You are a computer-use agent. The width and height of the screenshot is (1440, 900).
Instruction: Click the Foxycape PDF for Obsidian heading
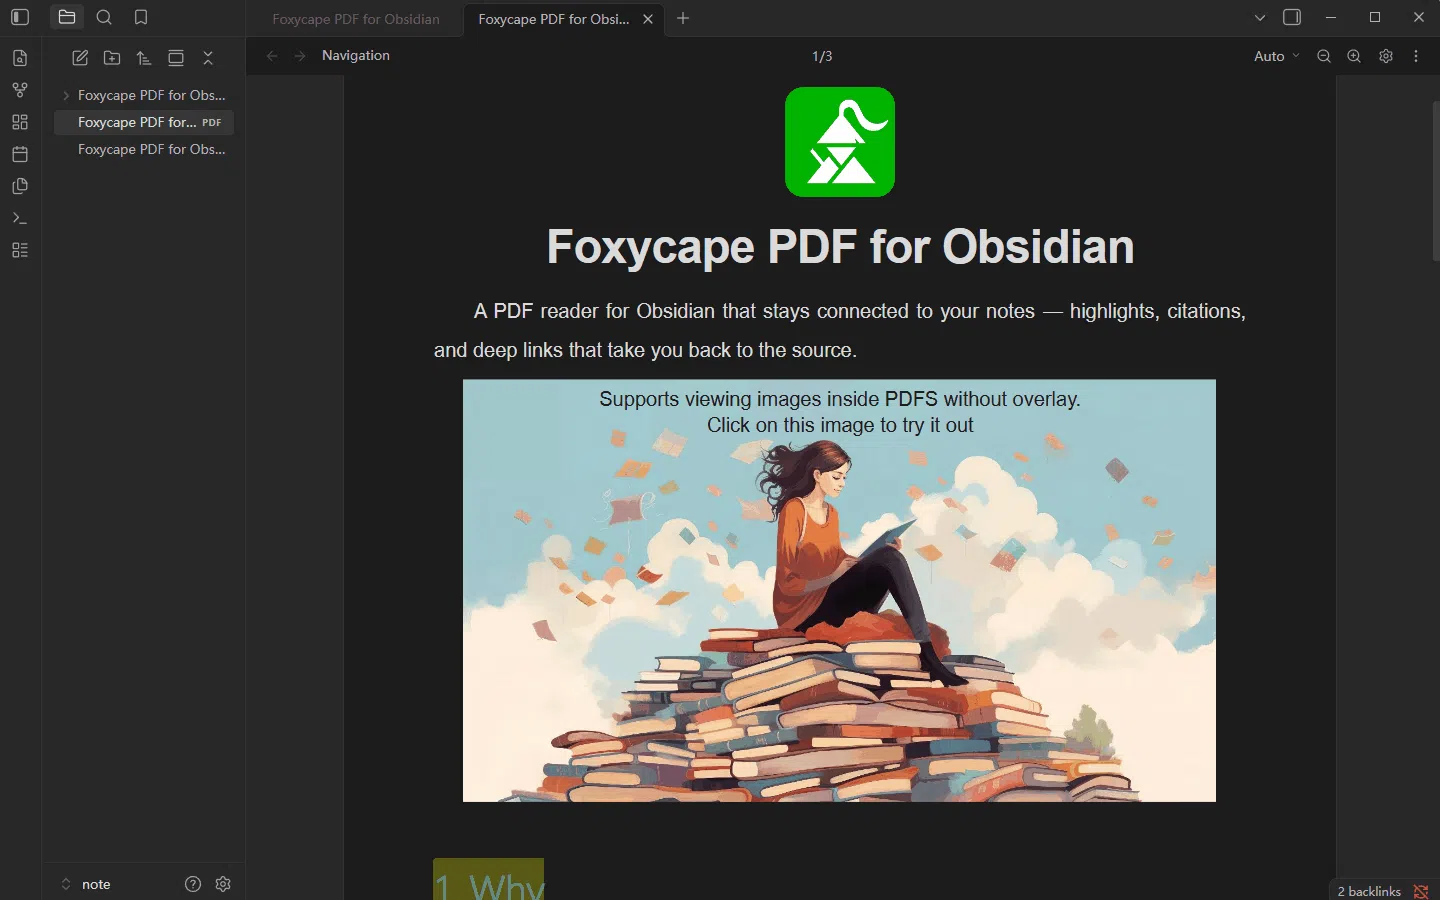point(840,247)
